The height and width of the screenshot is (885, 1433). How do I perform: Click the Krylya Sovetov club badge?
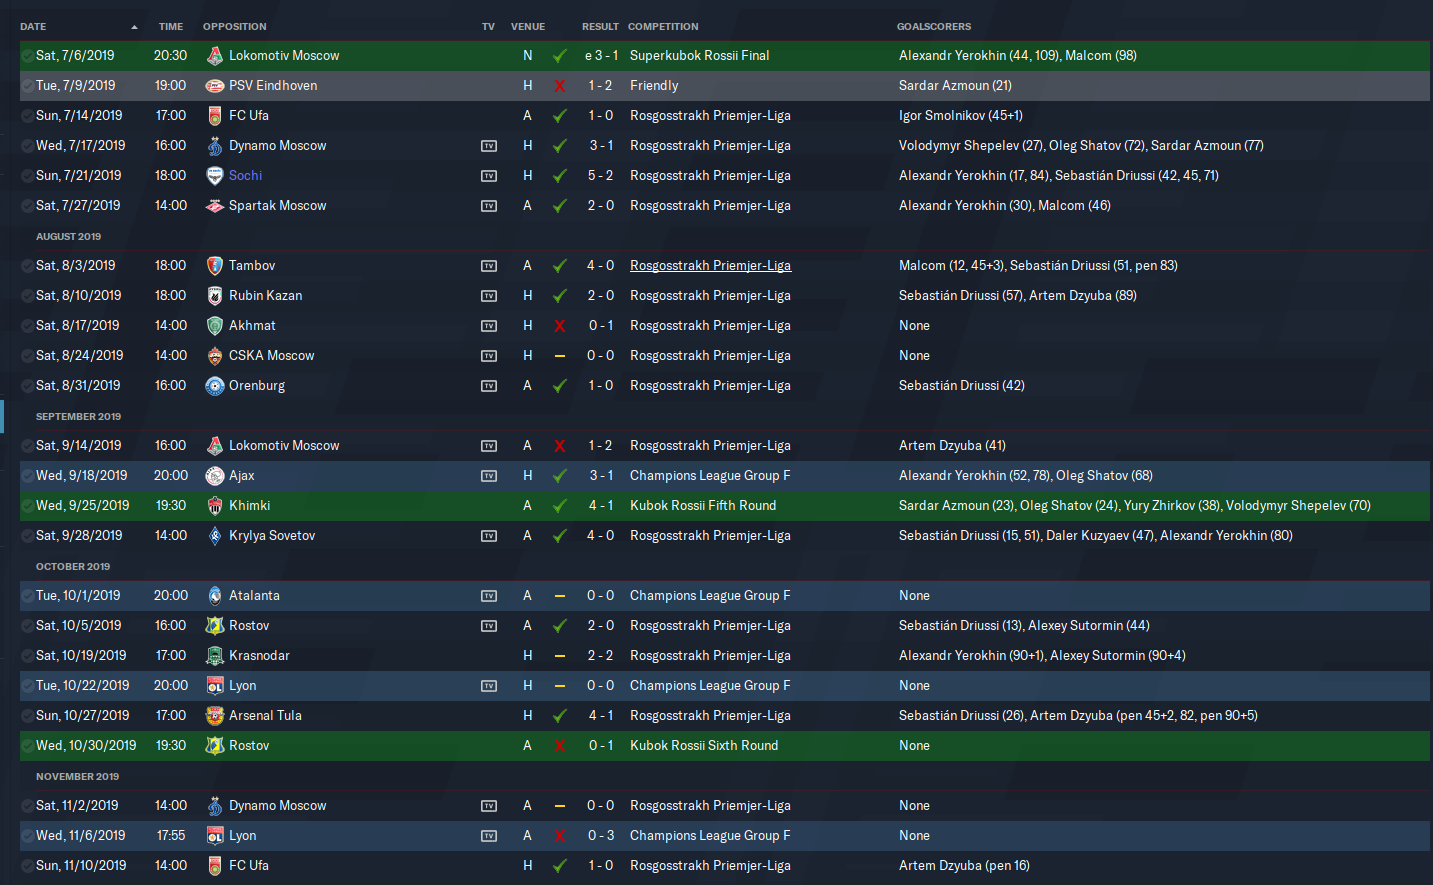[214, 536]
